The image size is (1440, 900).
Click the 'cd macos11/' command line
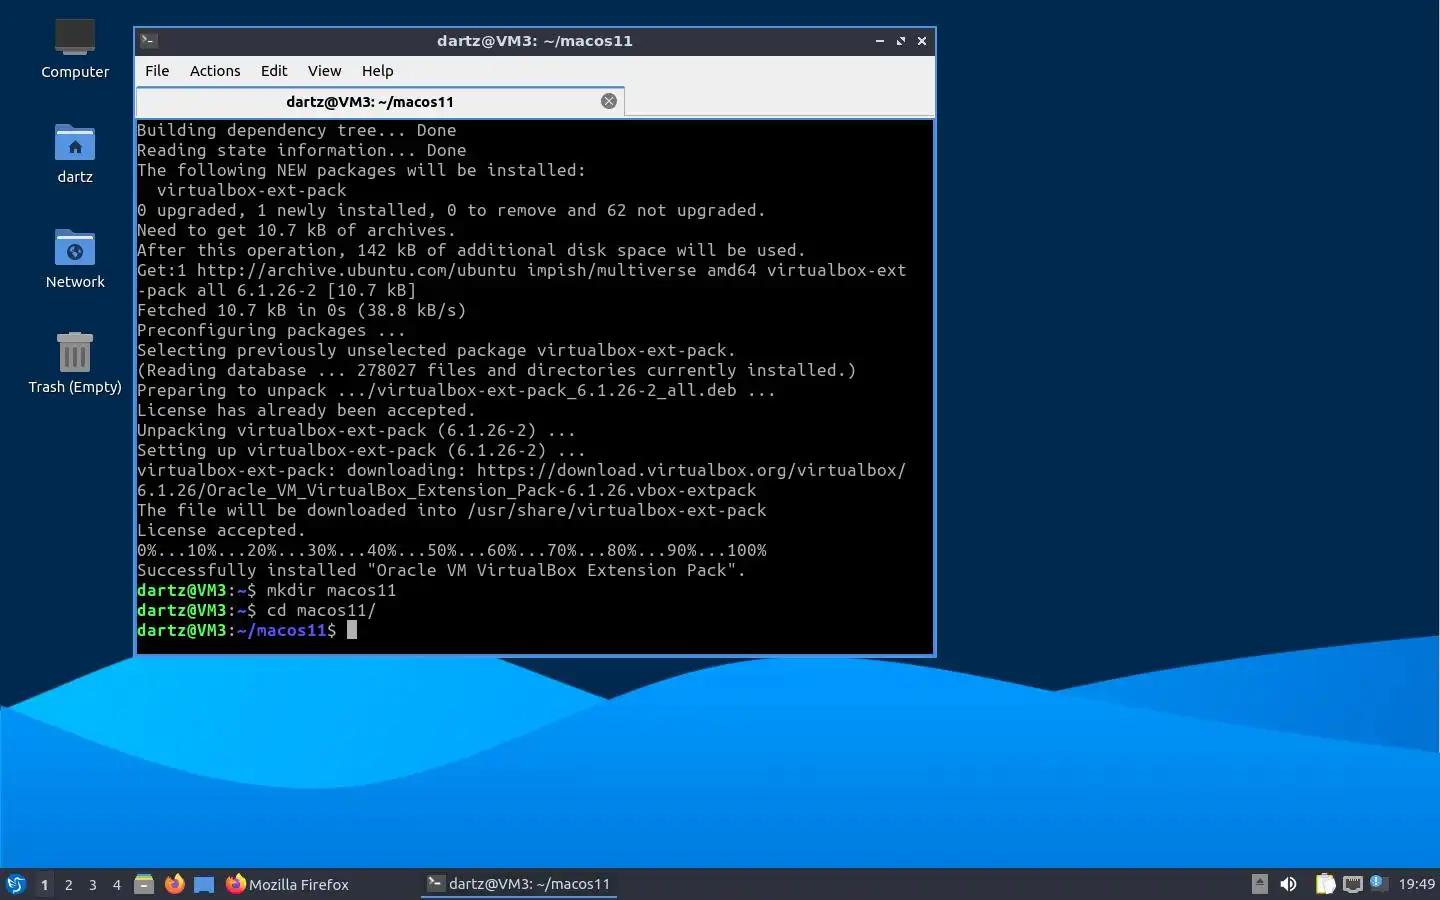[257, 610]
